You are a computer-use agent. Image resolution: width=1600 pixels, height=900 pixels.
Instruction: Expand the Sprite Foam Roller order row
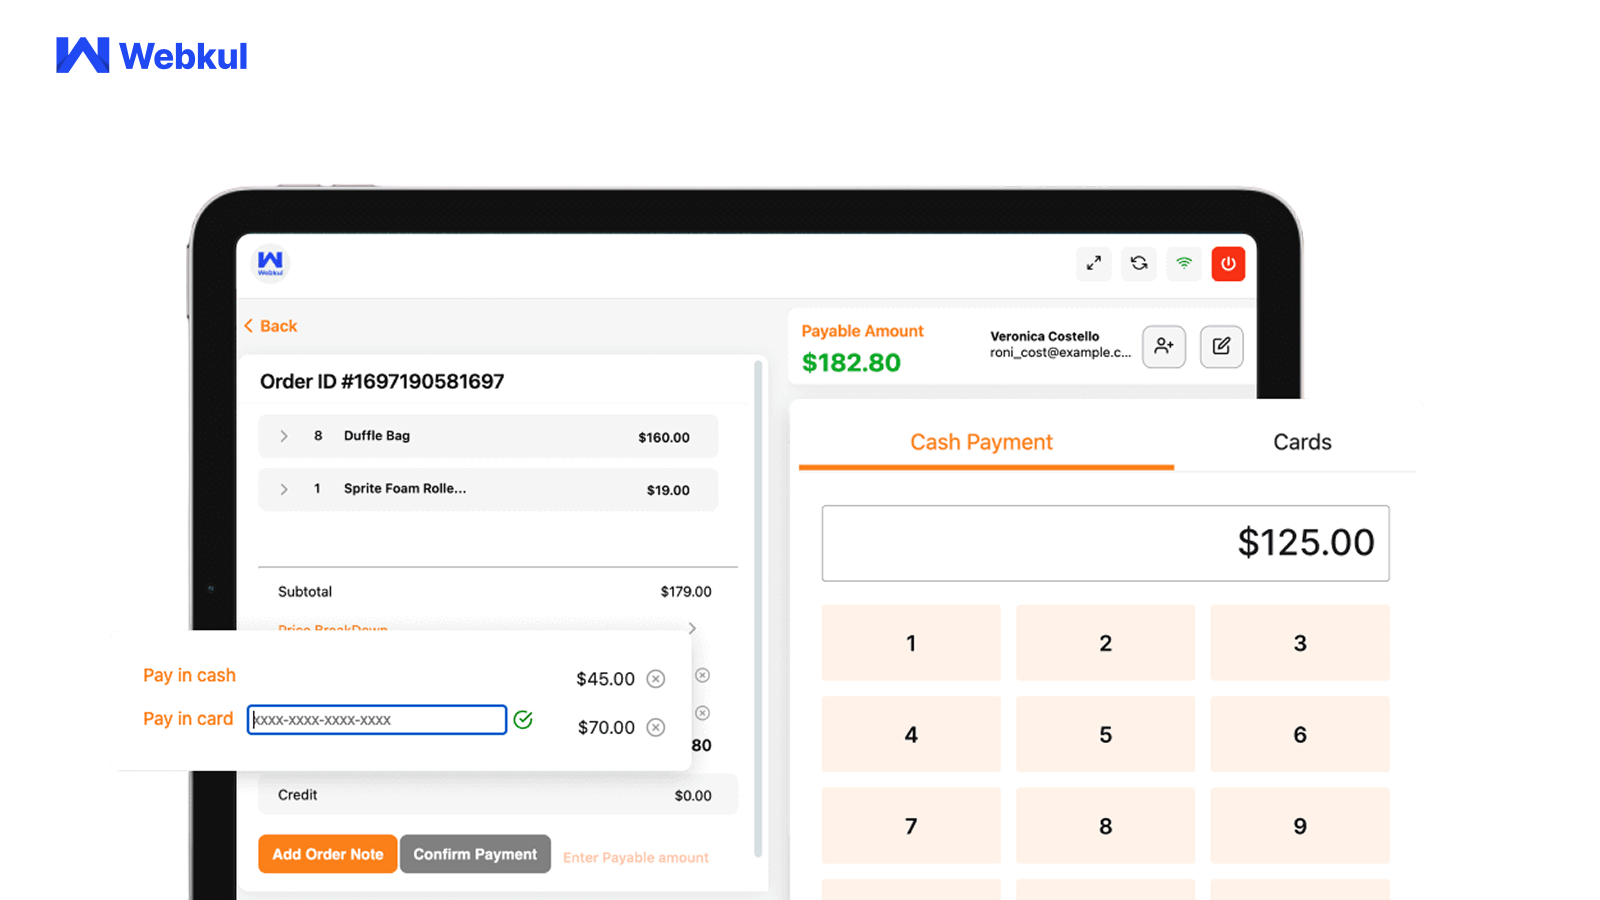pos(284,489)
